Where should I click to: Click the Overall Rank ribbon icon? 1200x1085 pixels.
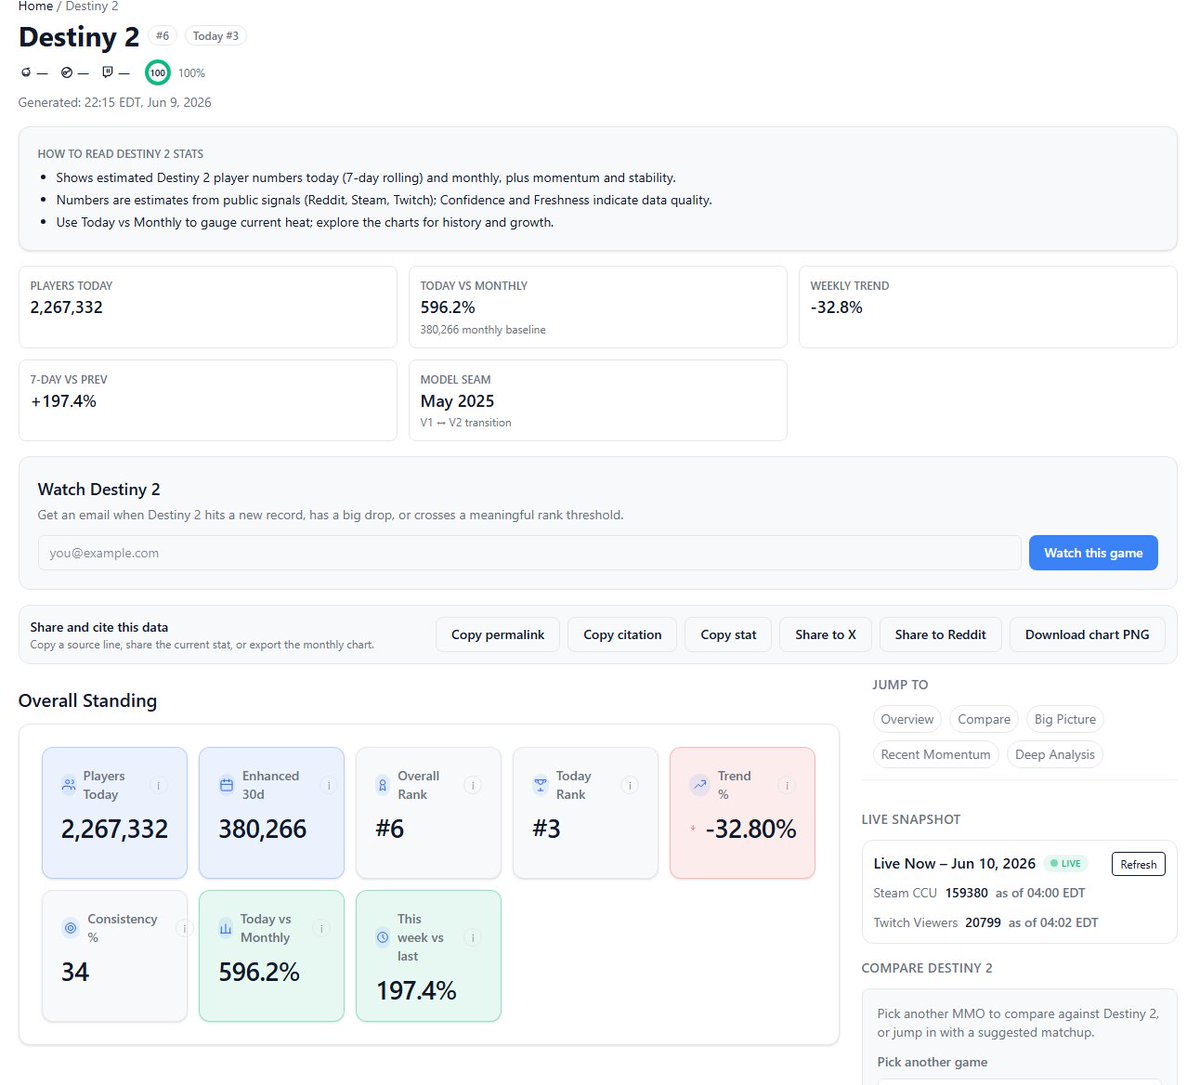382,785
